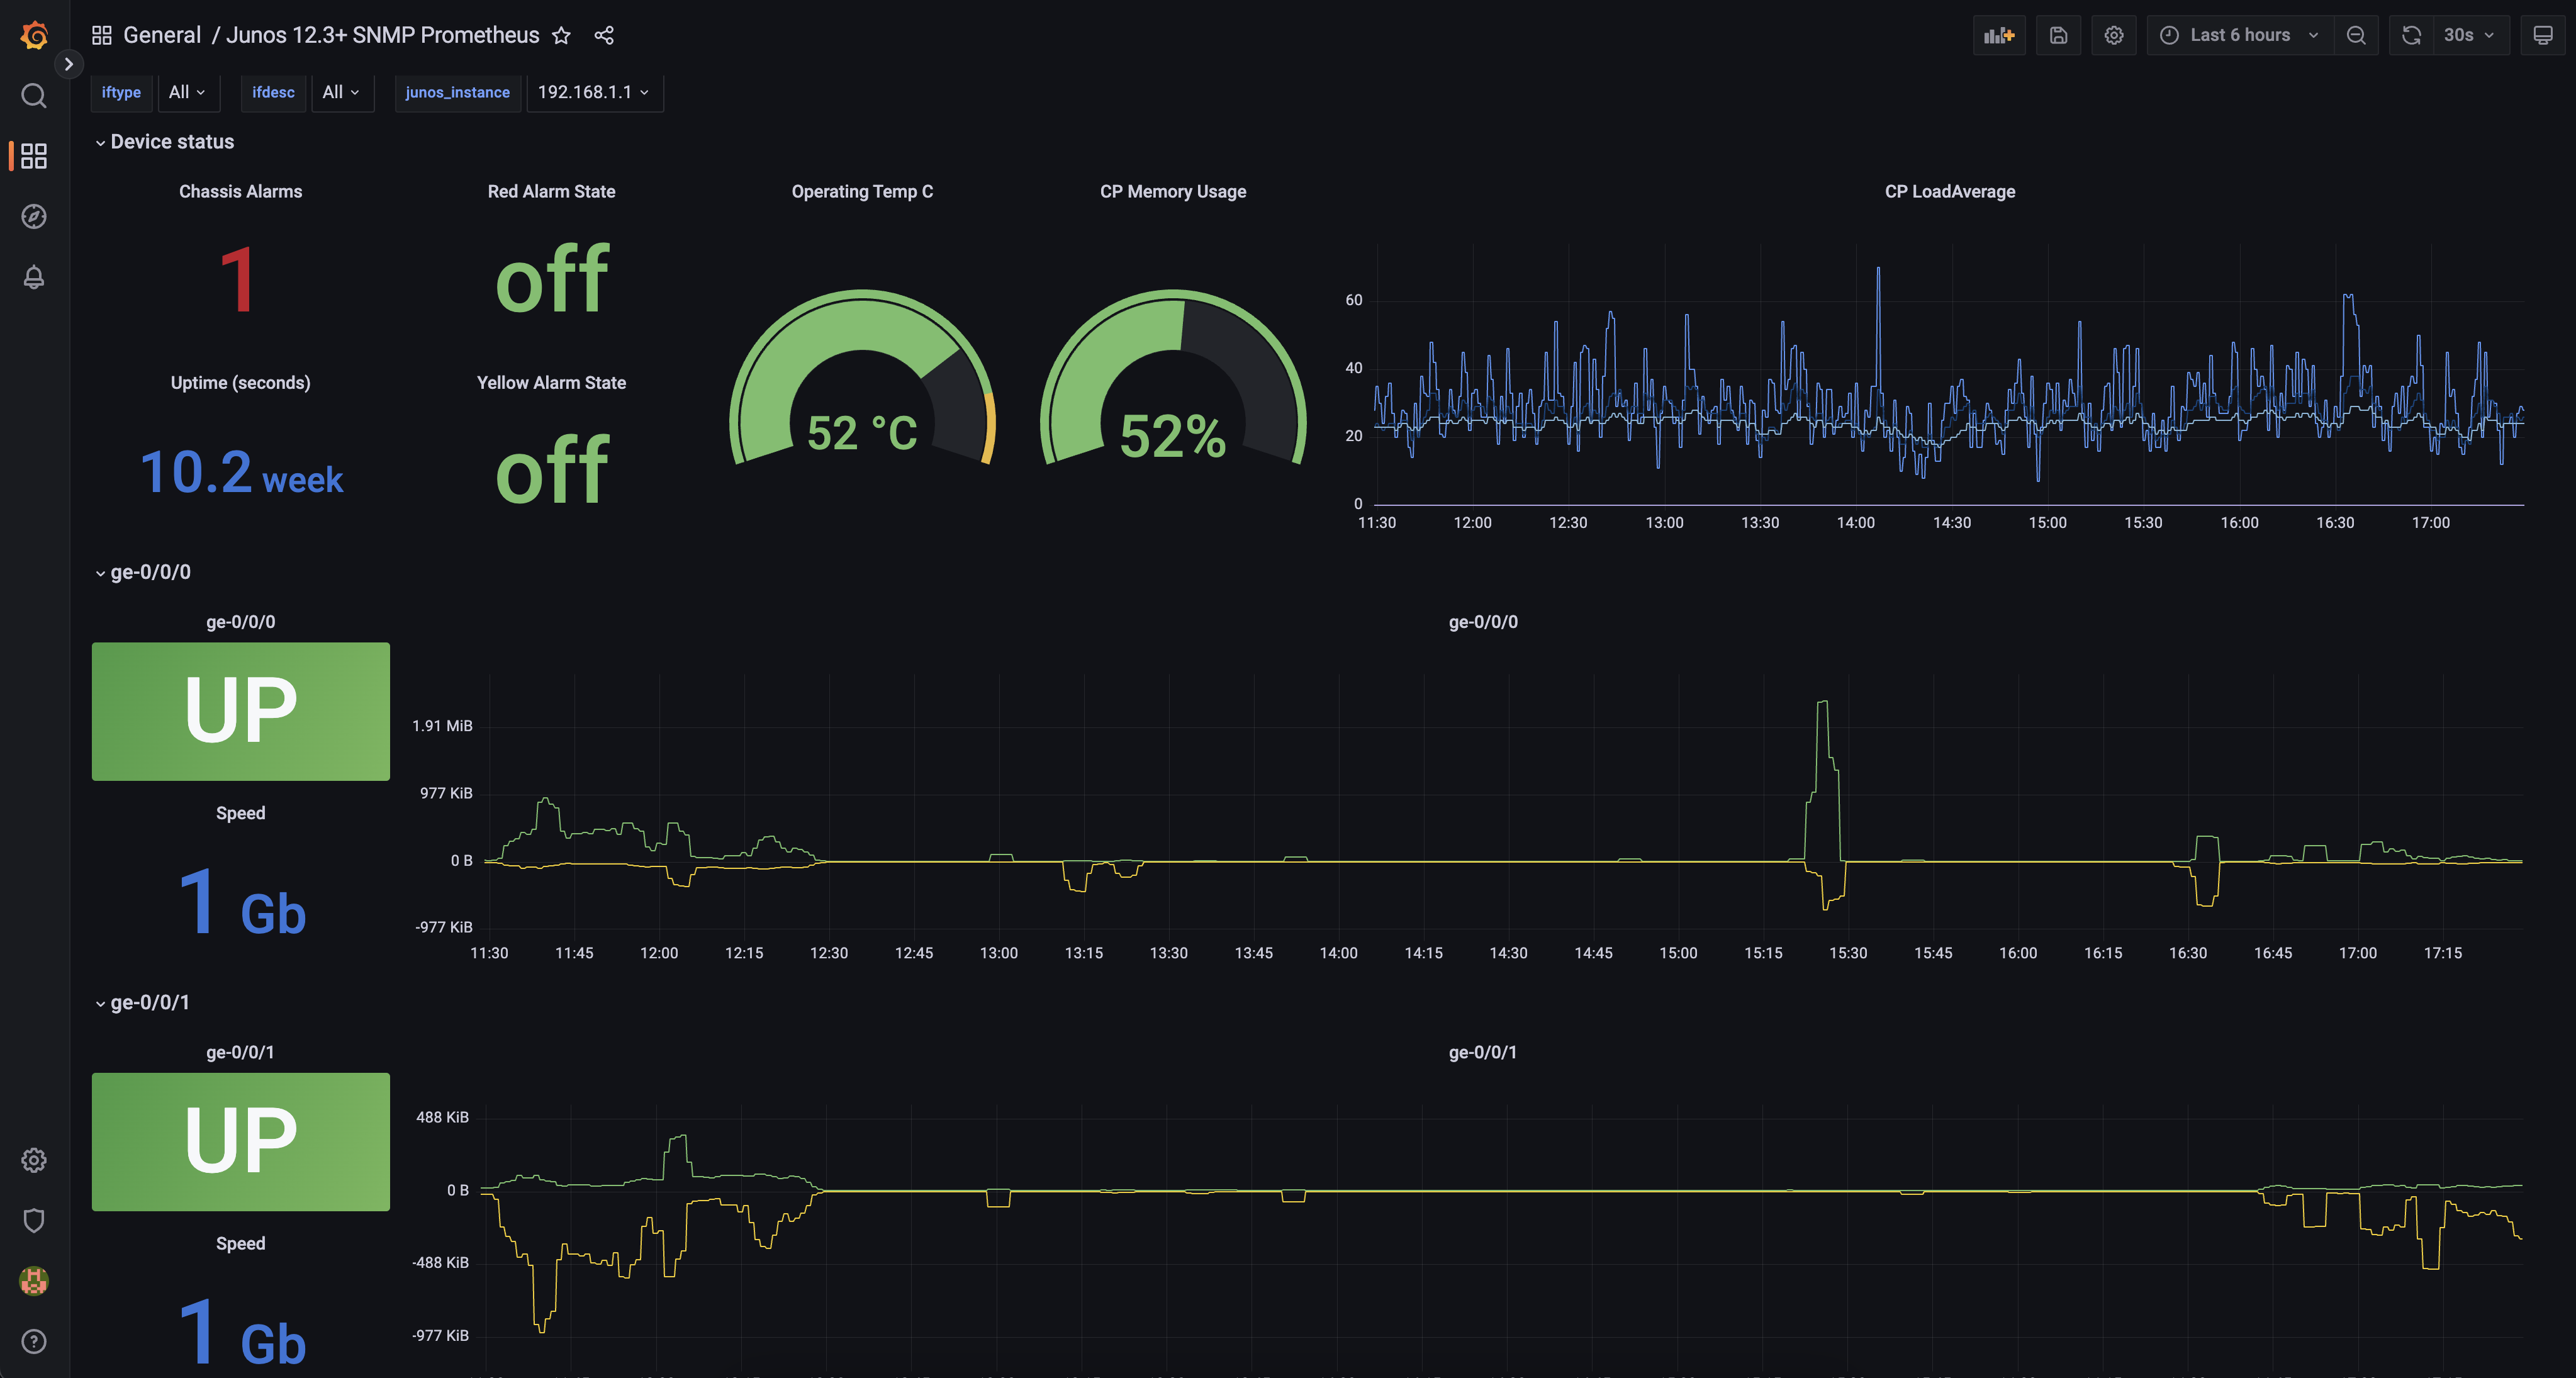Open the Grafana home logo
The image size is (2576, 1378).
(34, 35)
